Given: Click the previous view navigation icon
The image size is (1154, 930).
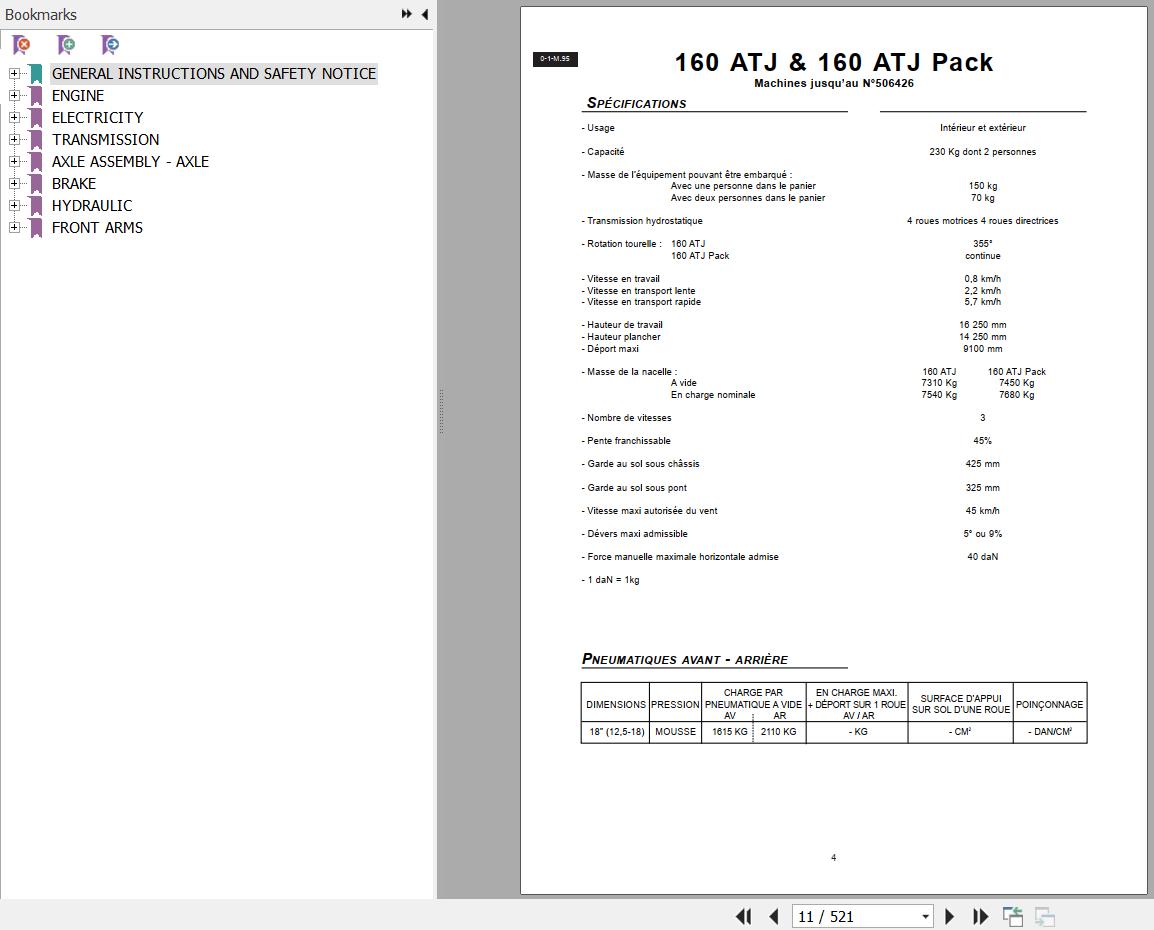Looking at the screenshot, I should (x=1013, y=916).
